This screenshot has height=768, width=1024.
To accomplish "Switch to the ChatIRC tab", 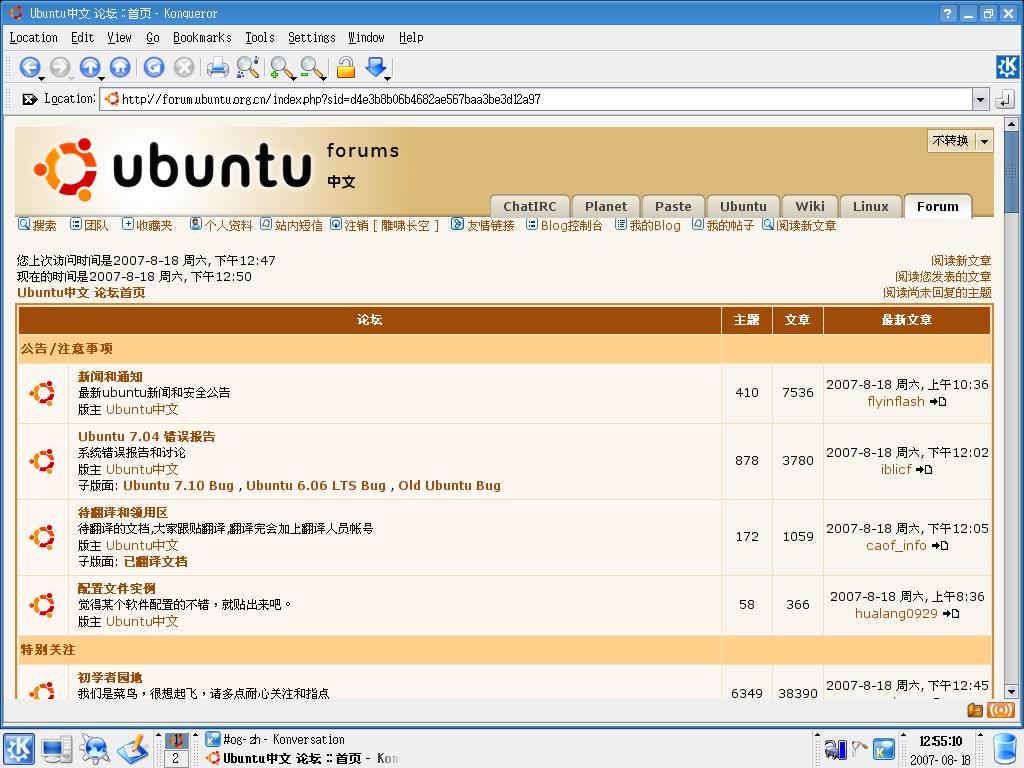I will click(x=530, y=206).
